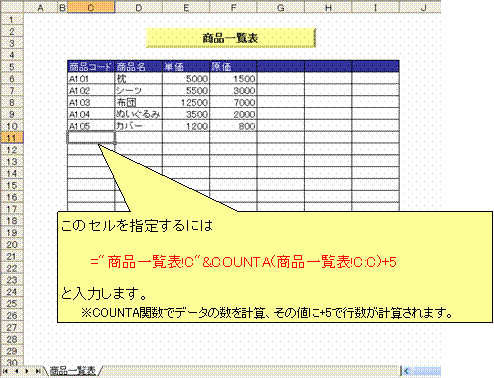The width and height of the screenshot is (494, 378).
Task: Select row 5 header
Action: (x=12, y=67)
